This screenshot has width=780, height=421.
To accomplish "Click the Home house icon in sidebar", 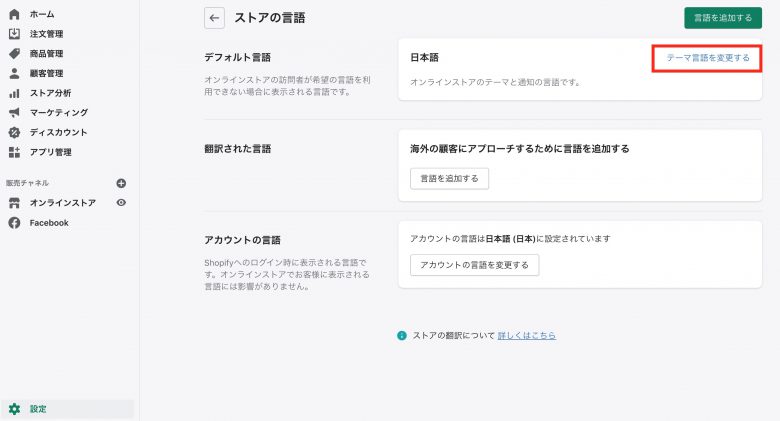I will tap(14, 14).
